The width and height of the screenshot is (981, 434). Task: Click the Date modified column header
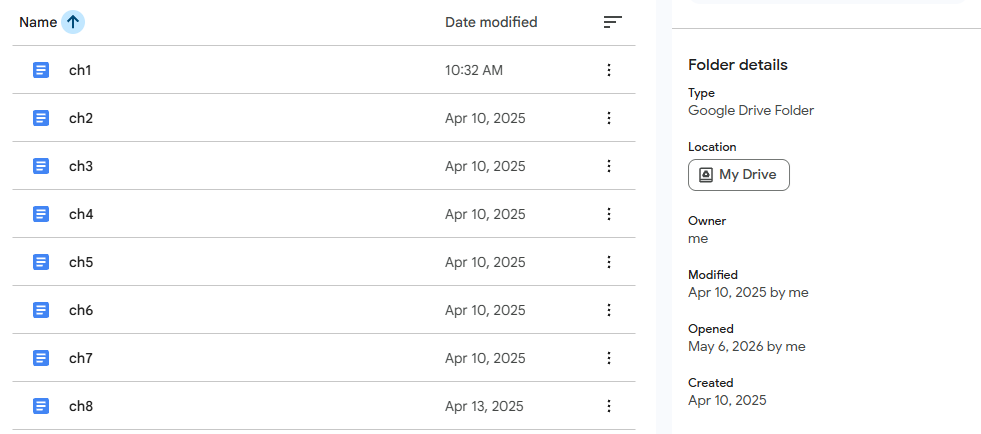coord(491,23)
